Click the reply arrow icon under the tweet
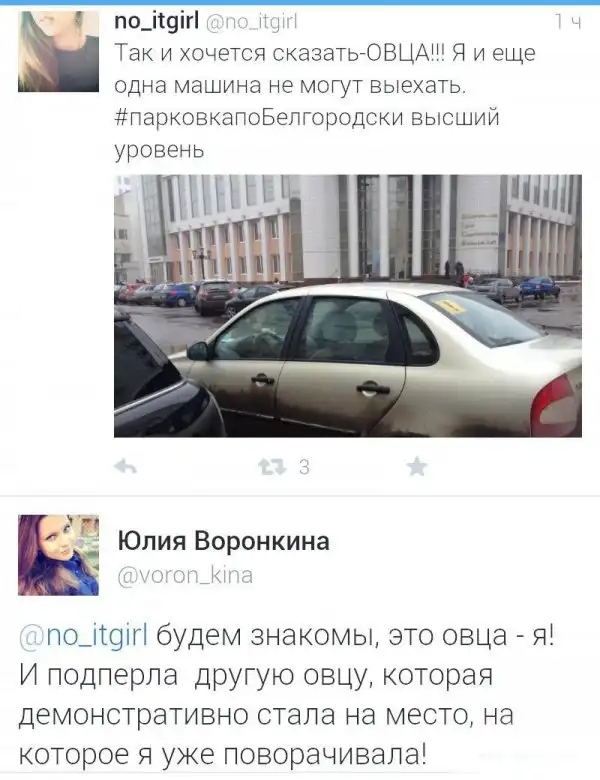600x780 pixels. coord(125,467)
